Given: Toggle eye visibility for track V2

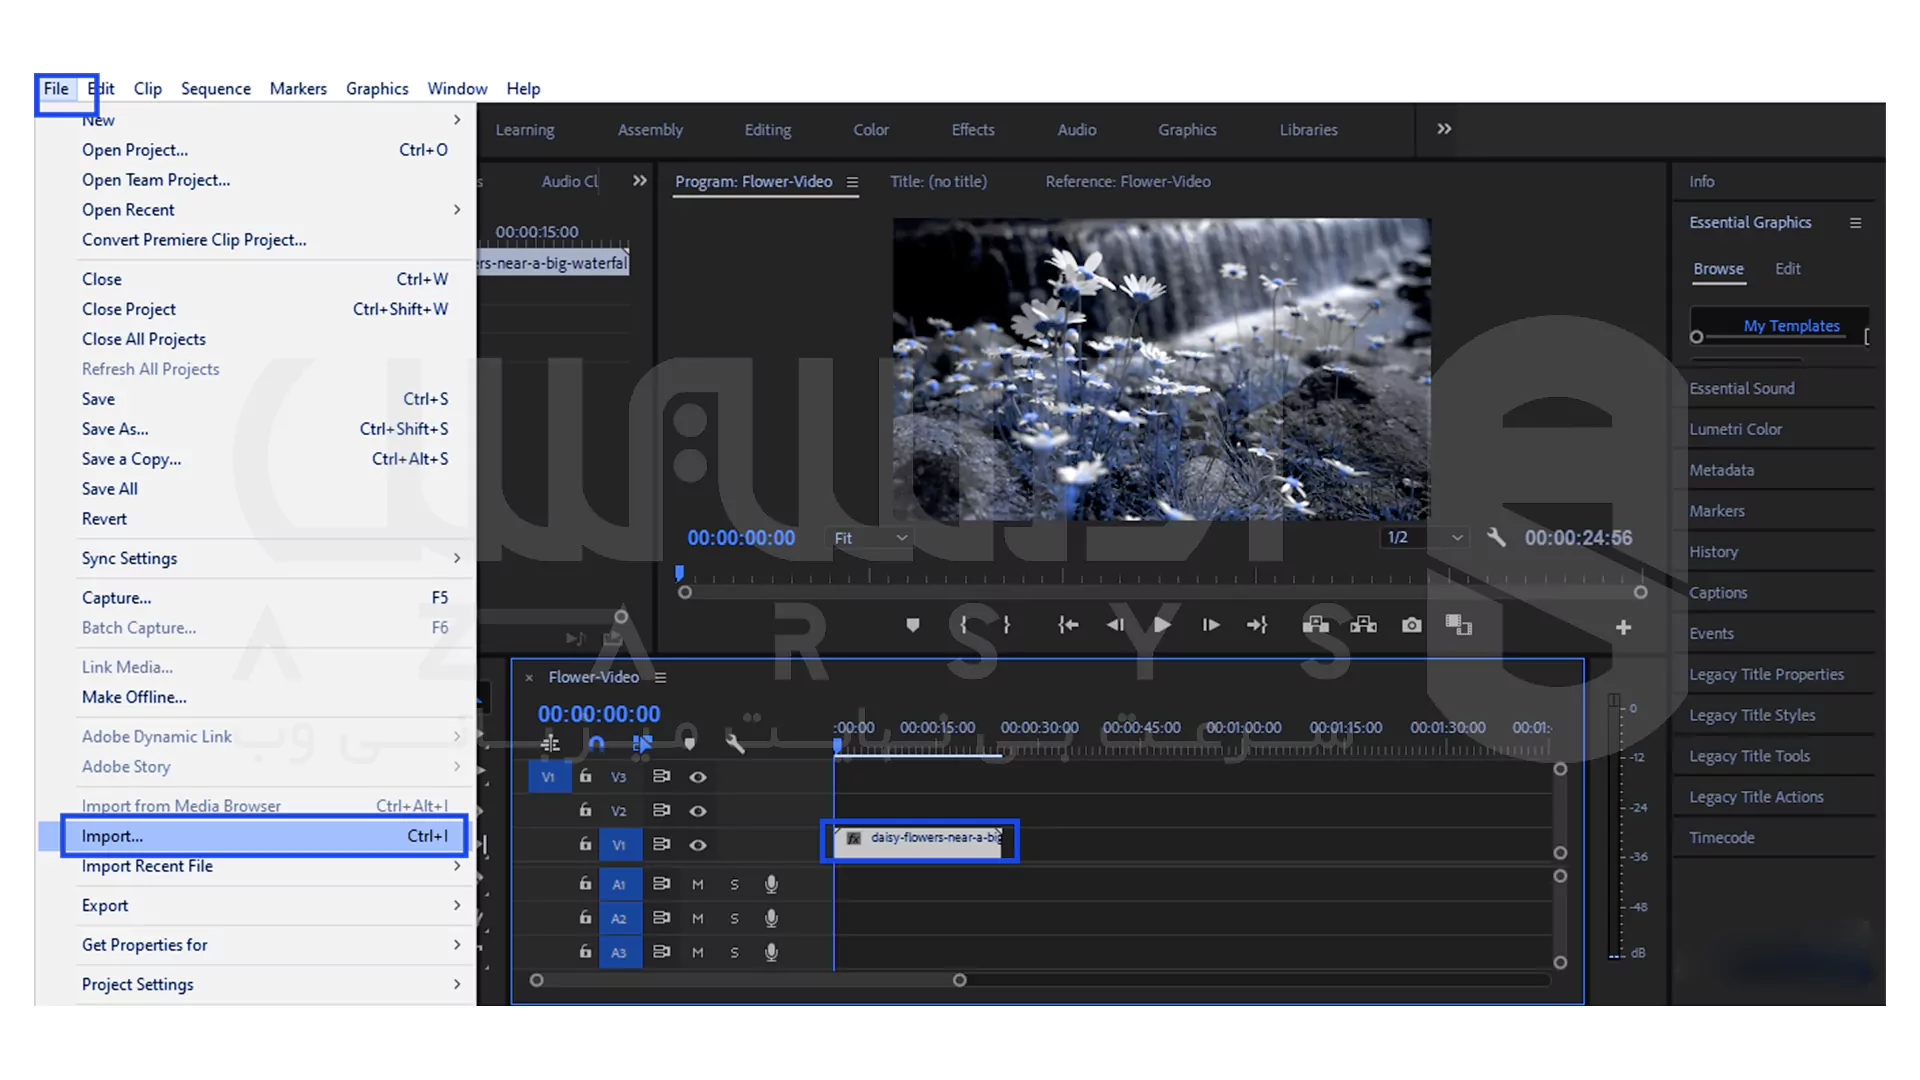Looking at the screenshot, I should pos(698,811).
